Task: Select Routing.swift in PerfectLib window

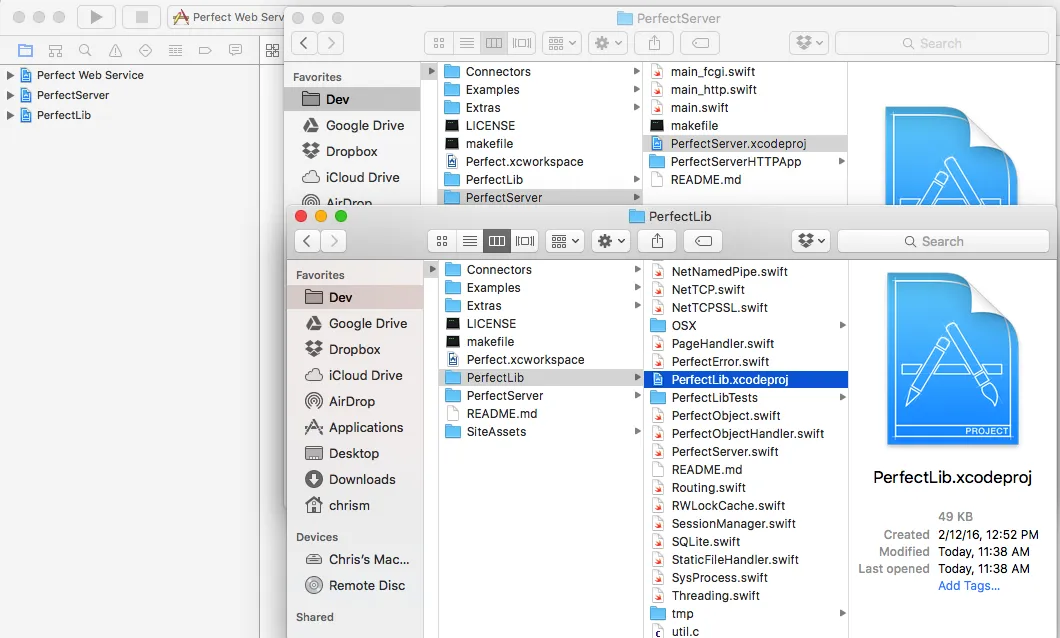Action: point(746,488)
